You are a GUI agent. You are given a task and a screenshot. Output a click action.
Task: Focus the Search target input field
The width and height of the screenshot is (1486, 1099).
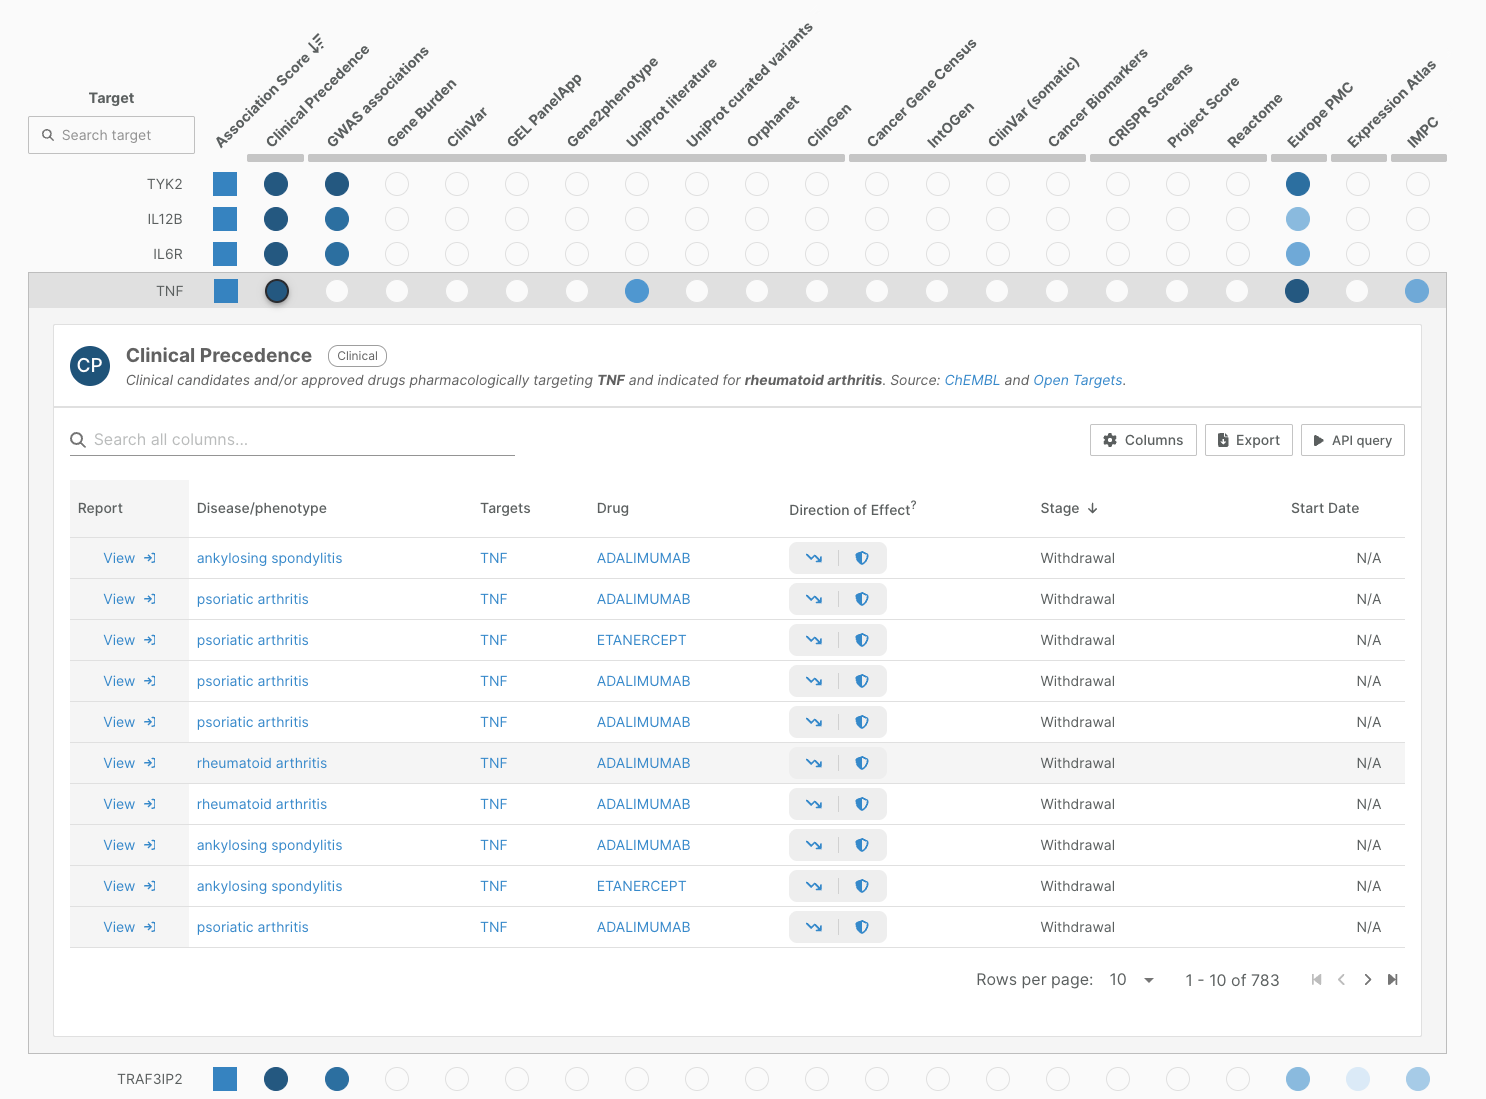coord(112,135)
